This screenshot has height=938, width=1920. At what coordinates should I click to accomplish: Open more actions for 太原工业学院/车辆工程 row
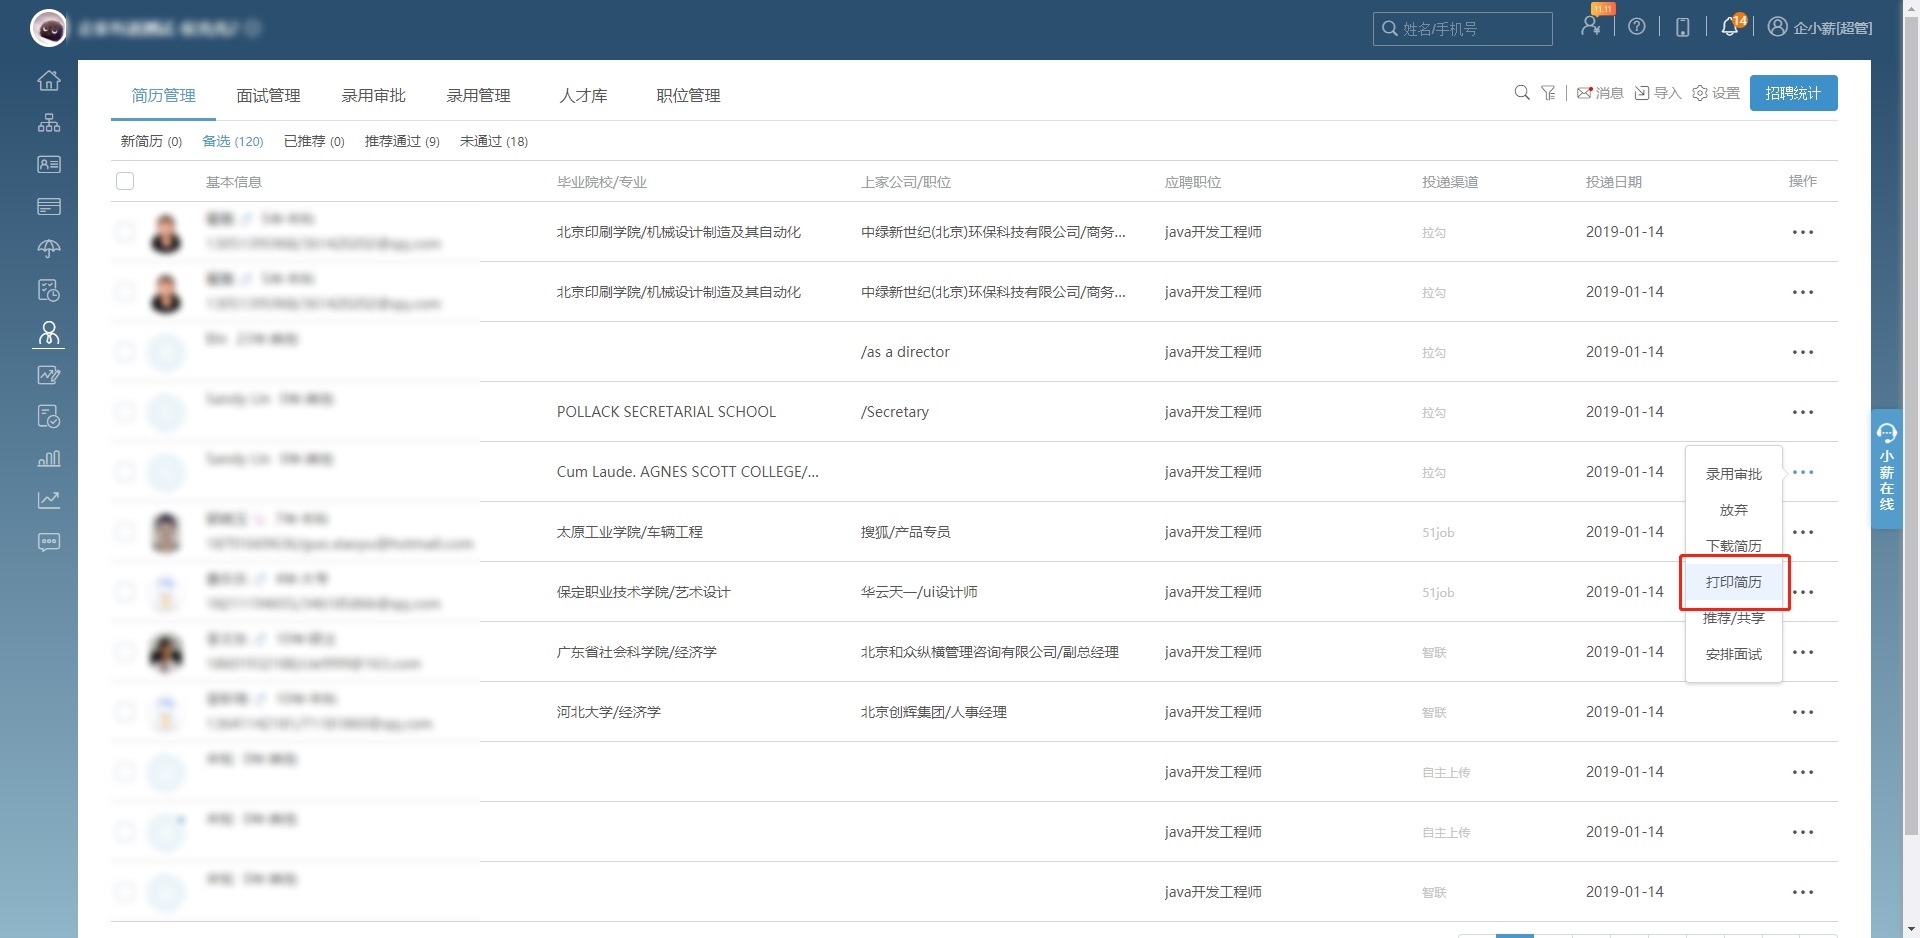pyautogui.click(x=1803, y=532)
